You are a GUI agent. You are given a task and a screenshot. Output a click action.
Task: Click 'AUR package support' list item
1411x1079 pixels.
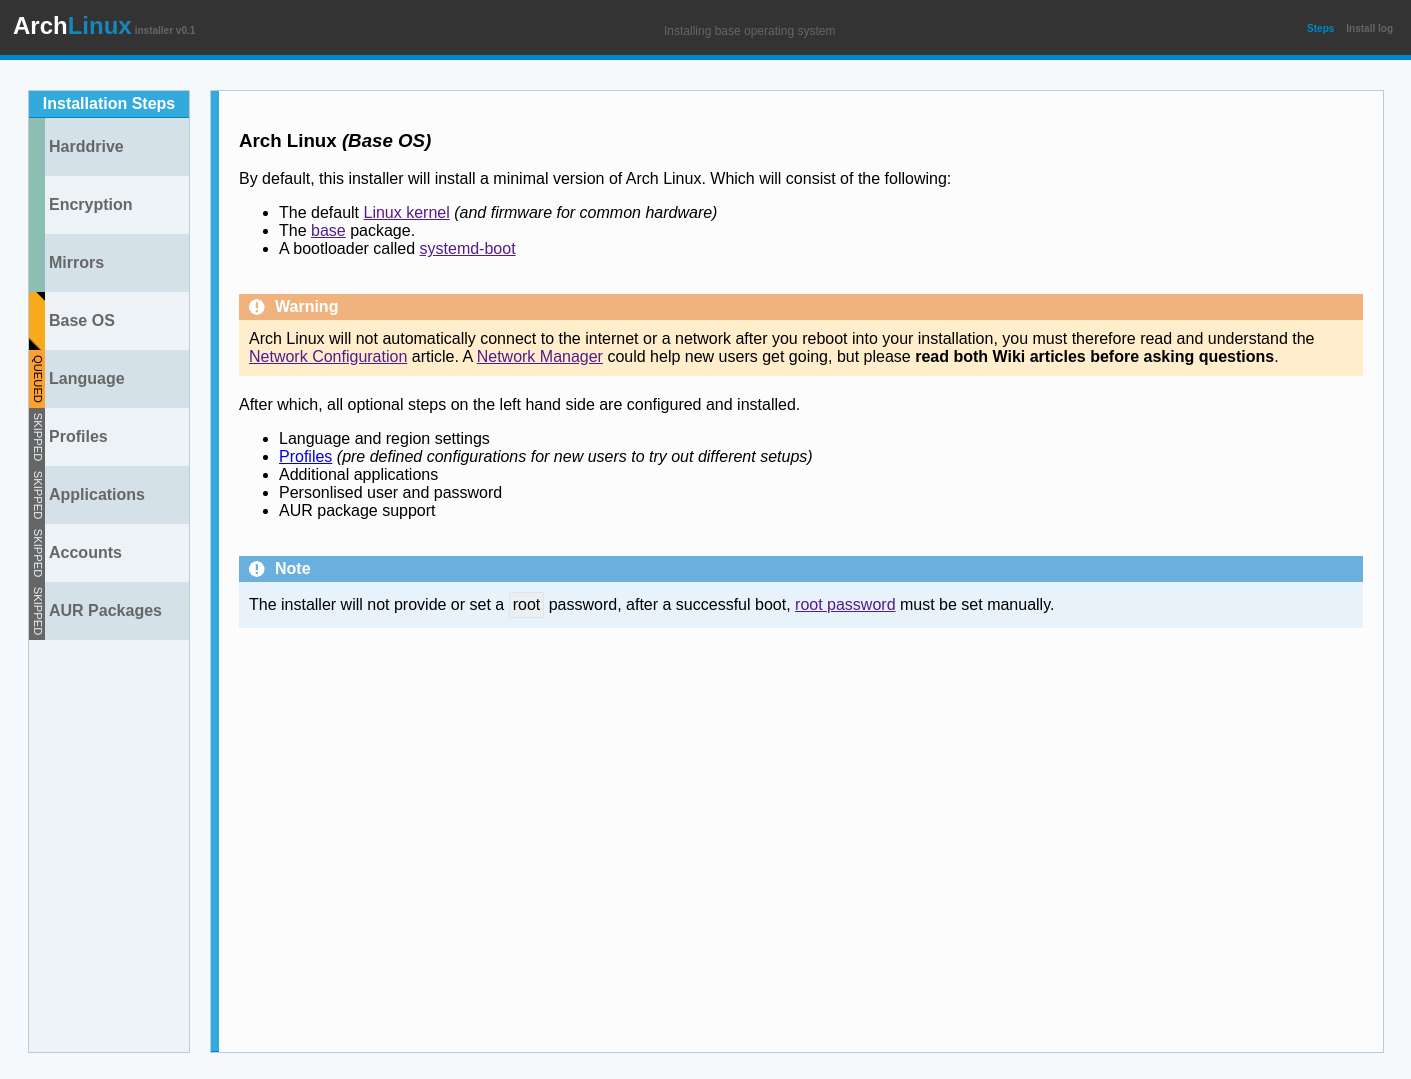(x=357, y=511)
